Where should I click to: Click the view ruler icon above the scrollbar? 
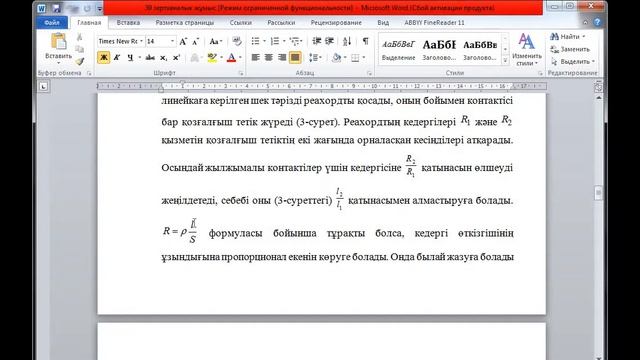point(598,87)
